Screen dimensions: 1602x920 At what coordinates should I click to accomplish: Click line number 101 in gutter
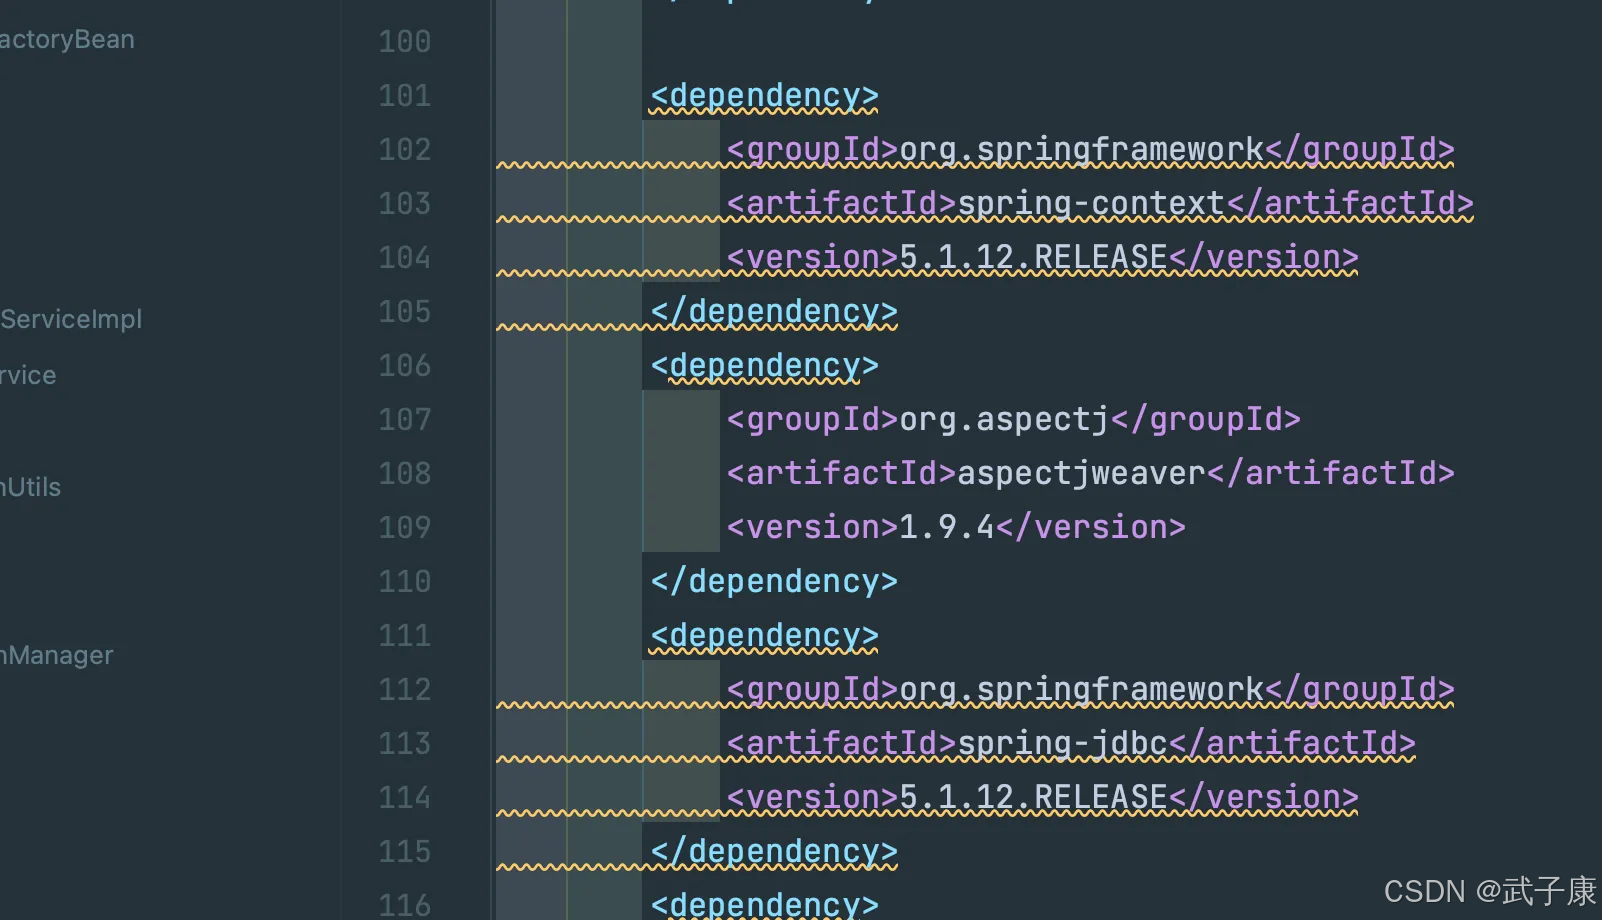click(405, 96)
